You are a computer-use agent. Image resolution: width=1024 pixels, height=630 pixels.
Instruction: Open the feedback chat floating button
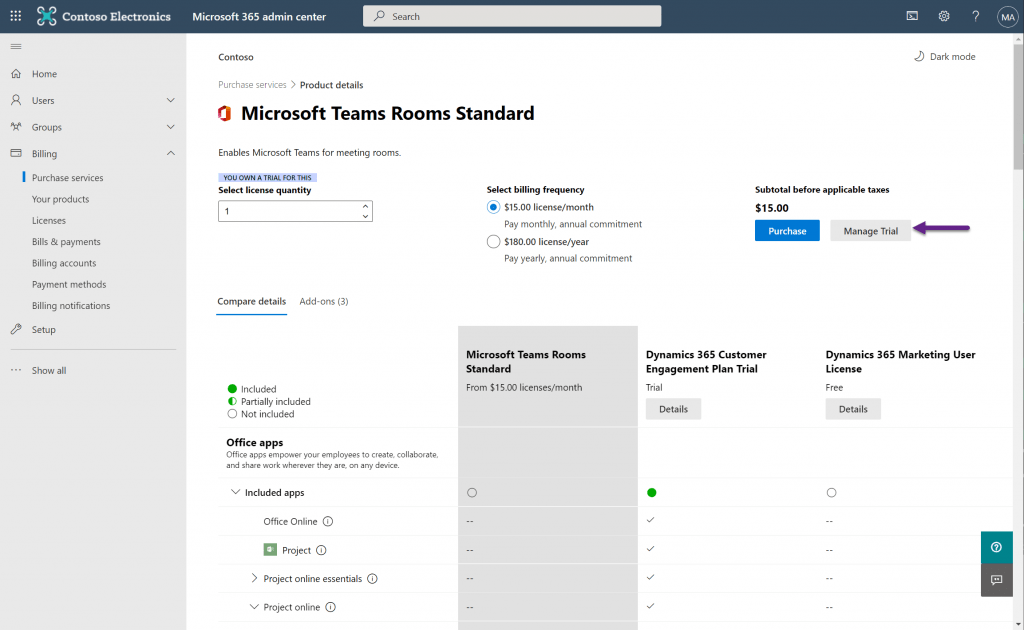tap(996, 580)
